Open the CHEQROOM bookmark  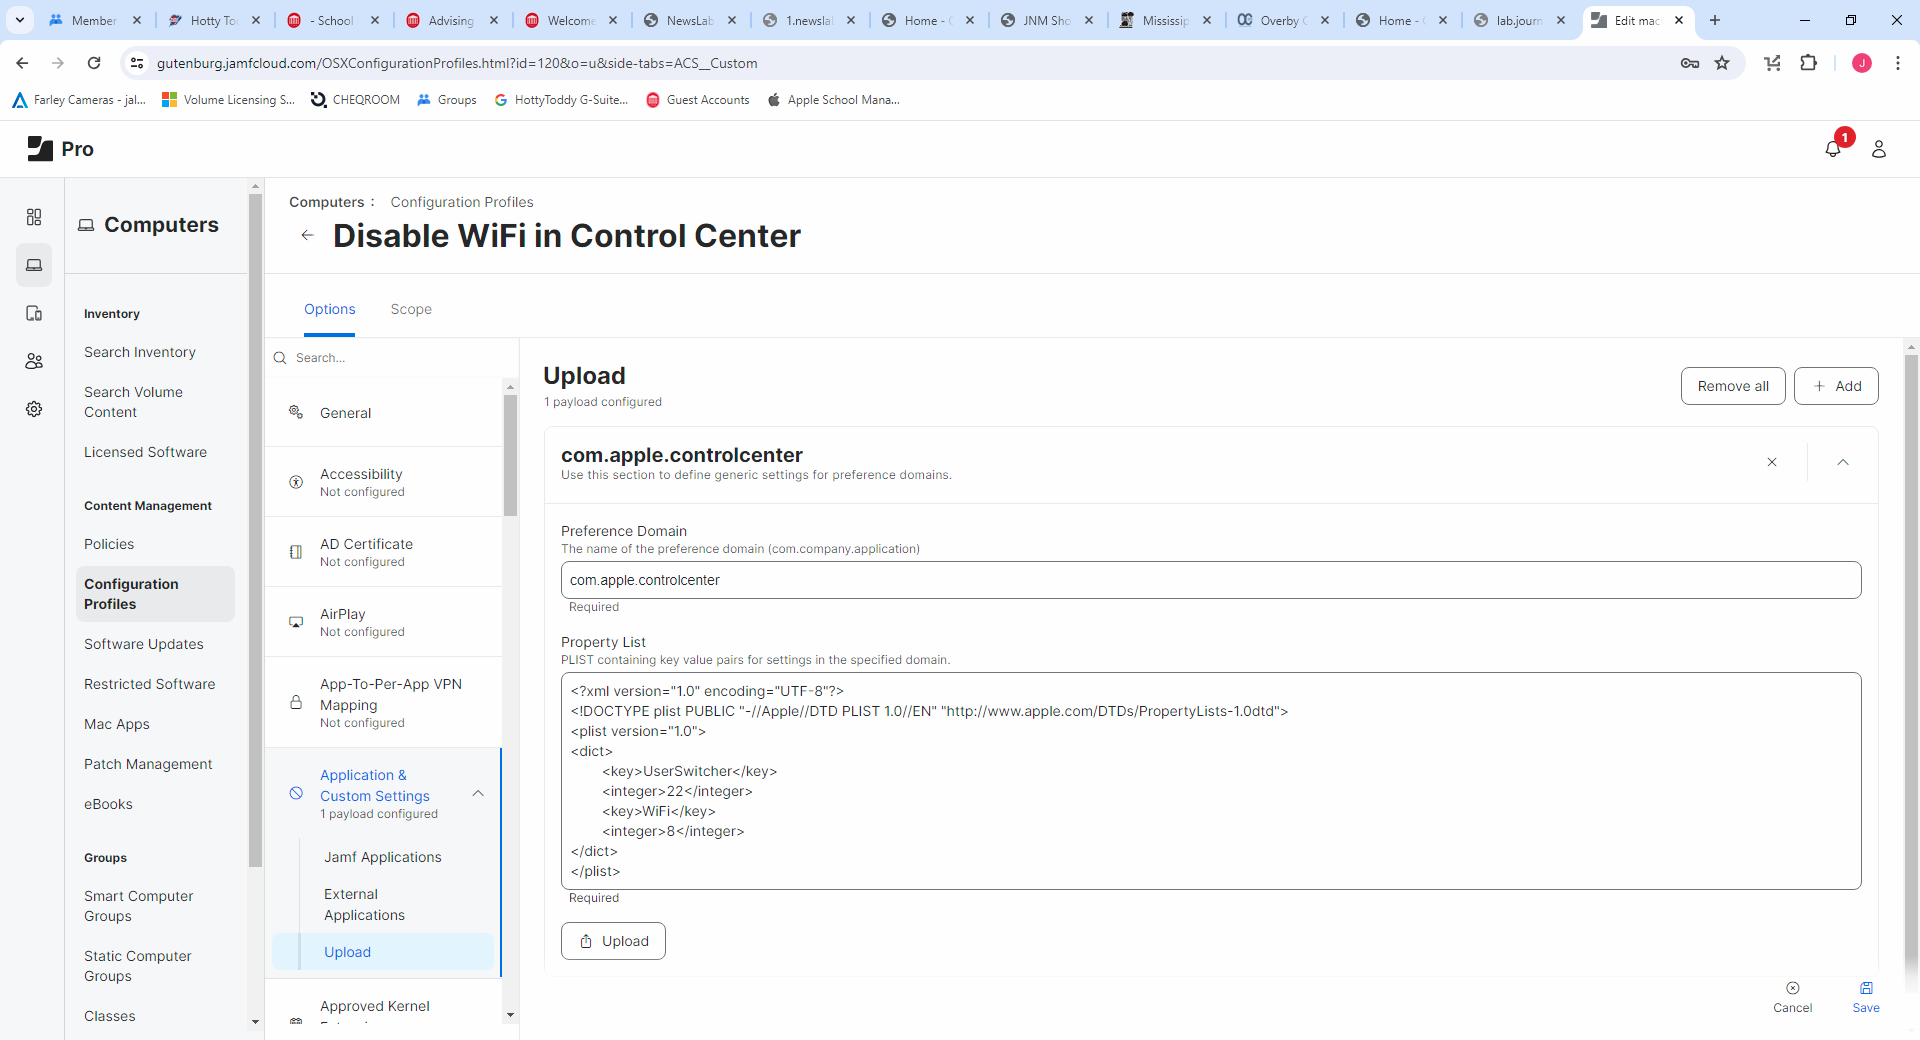[356, 100]
